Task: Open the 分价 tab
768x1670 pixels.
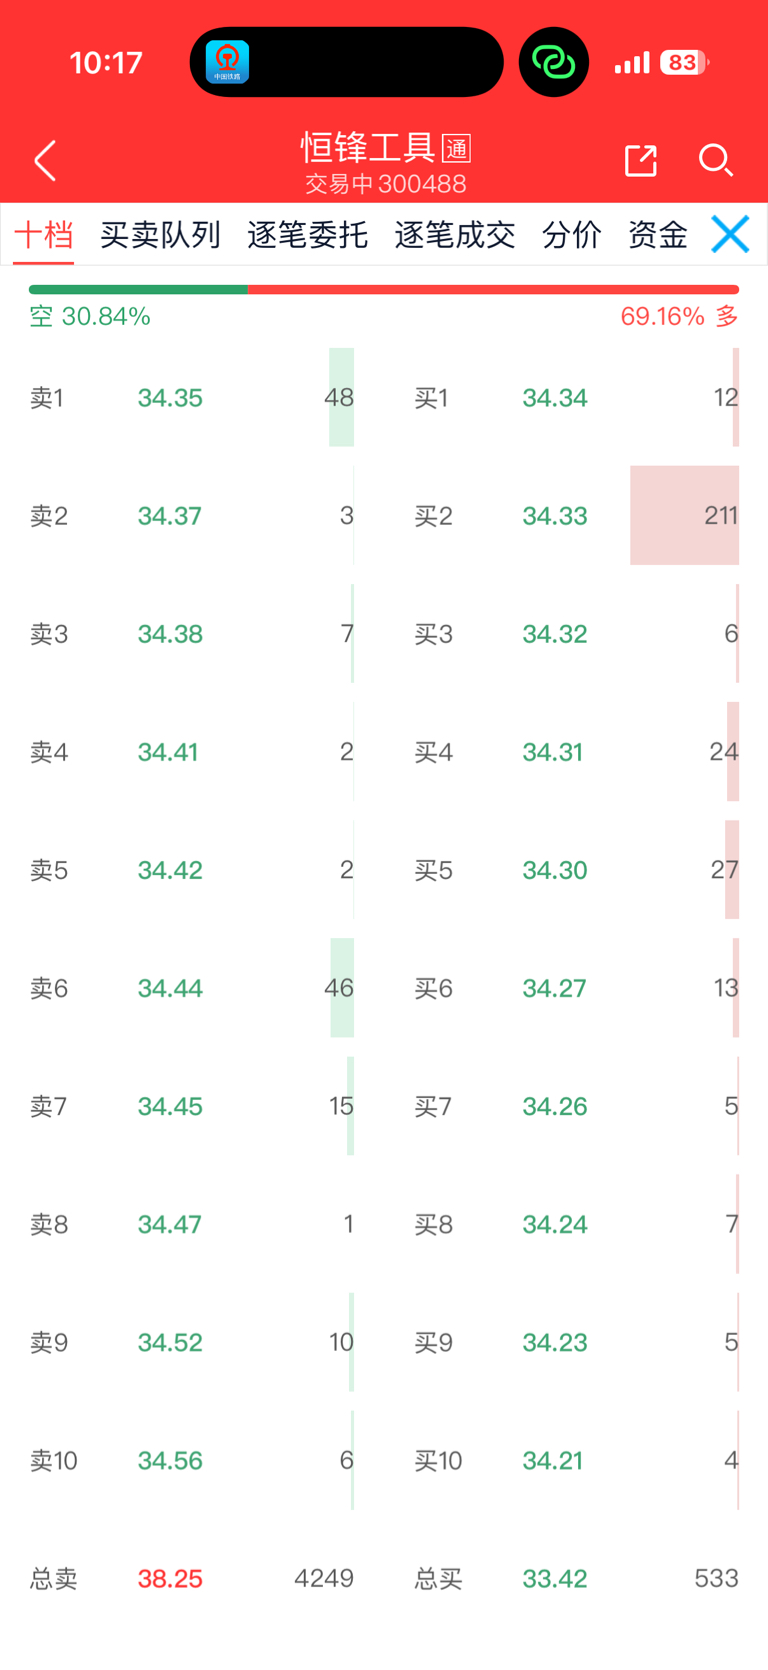Action: pyautogui.click(x=571, y=235)
